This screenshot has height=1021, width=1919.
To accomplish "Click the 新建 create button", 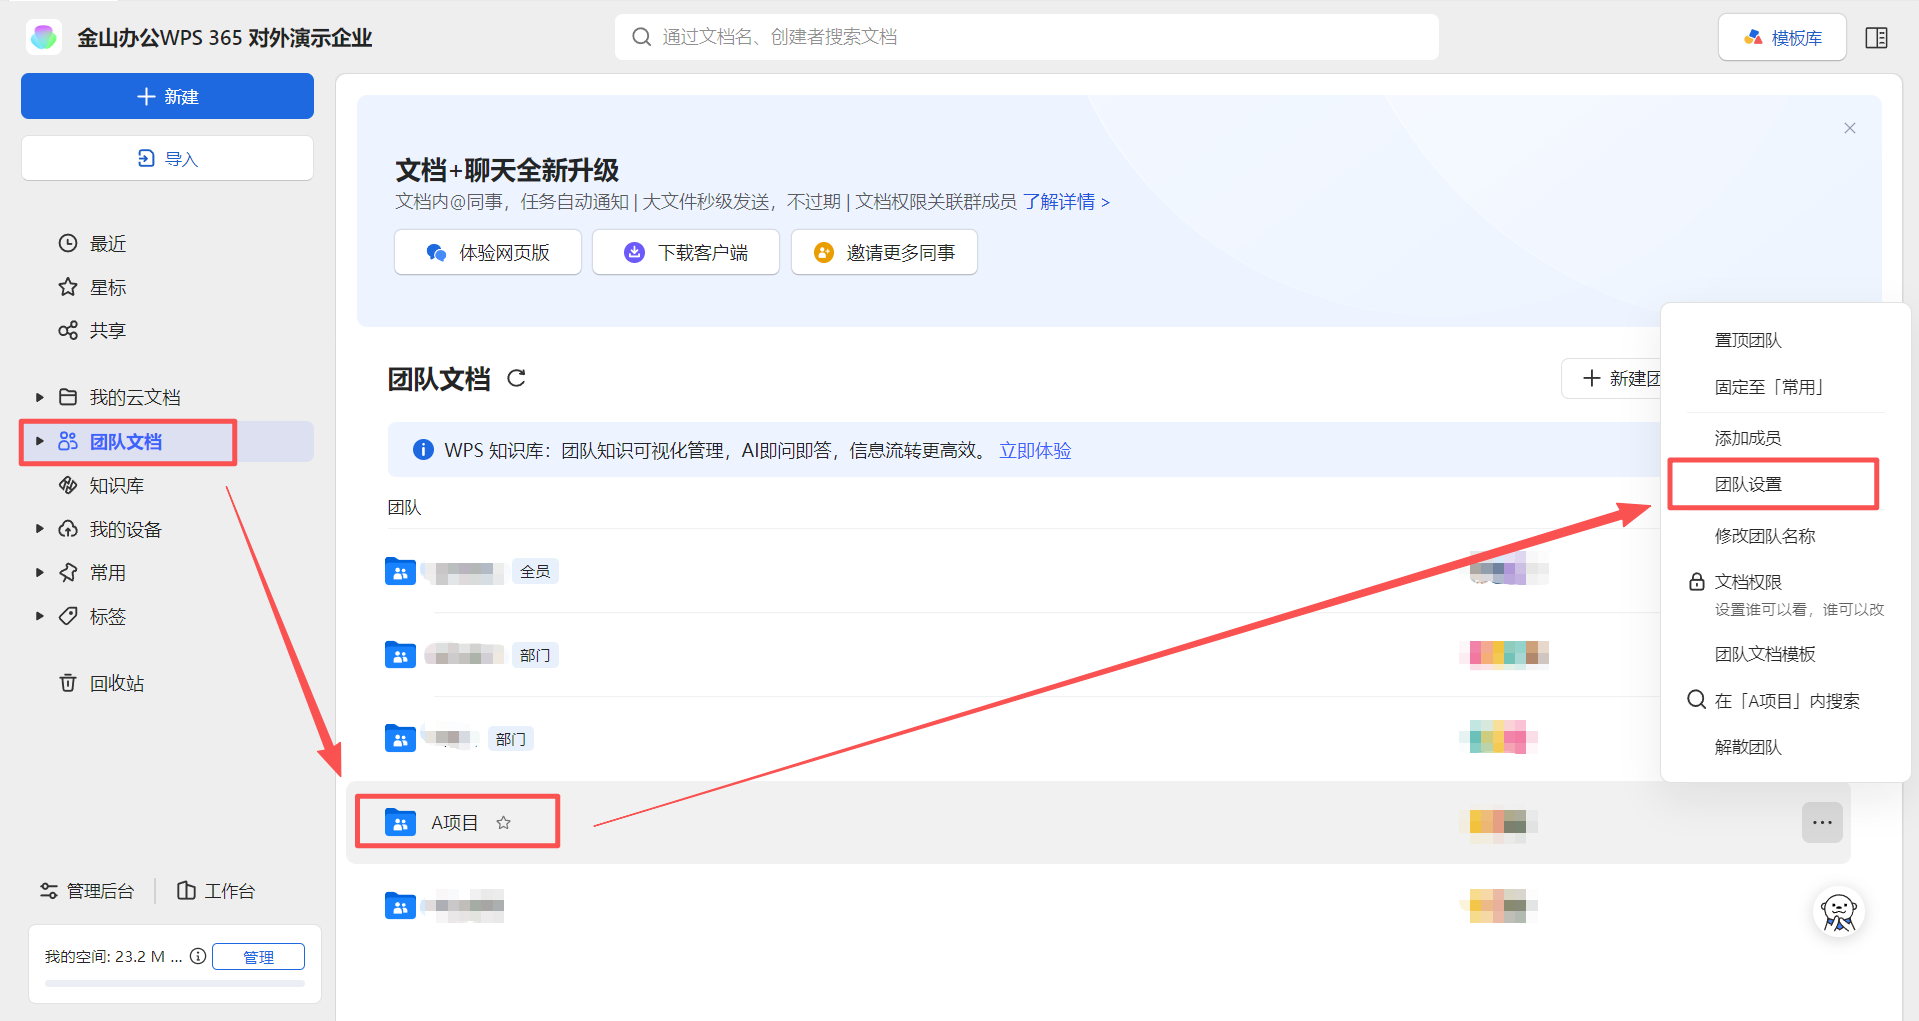I will point(167,96).
